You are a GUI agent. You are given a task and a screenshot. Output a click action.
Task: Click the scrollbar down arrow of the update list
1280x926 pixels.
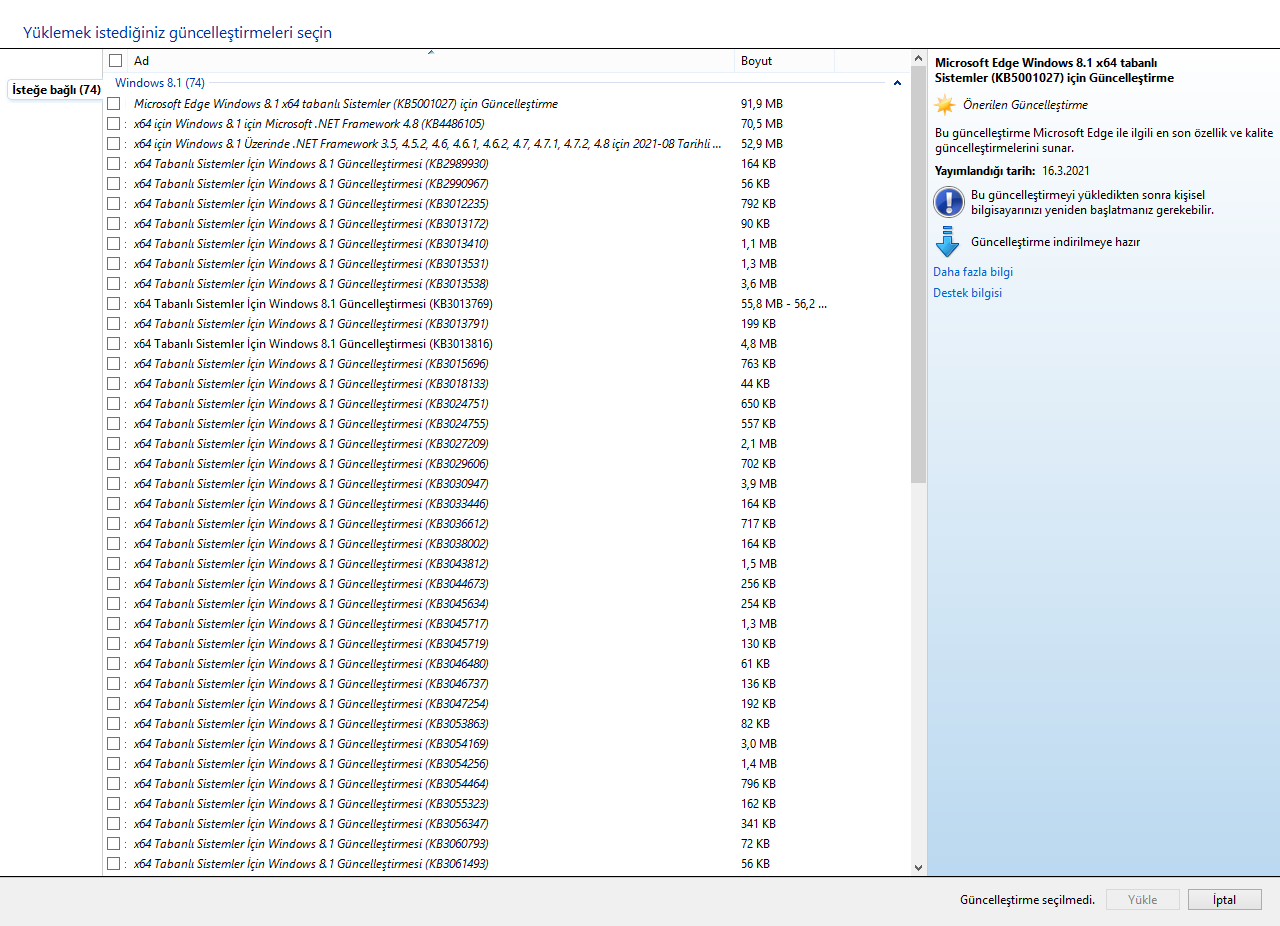pos(919,869)
